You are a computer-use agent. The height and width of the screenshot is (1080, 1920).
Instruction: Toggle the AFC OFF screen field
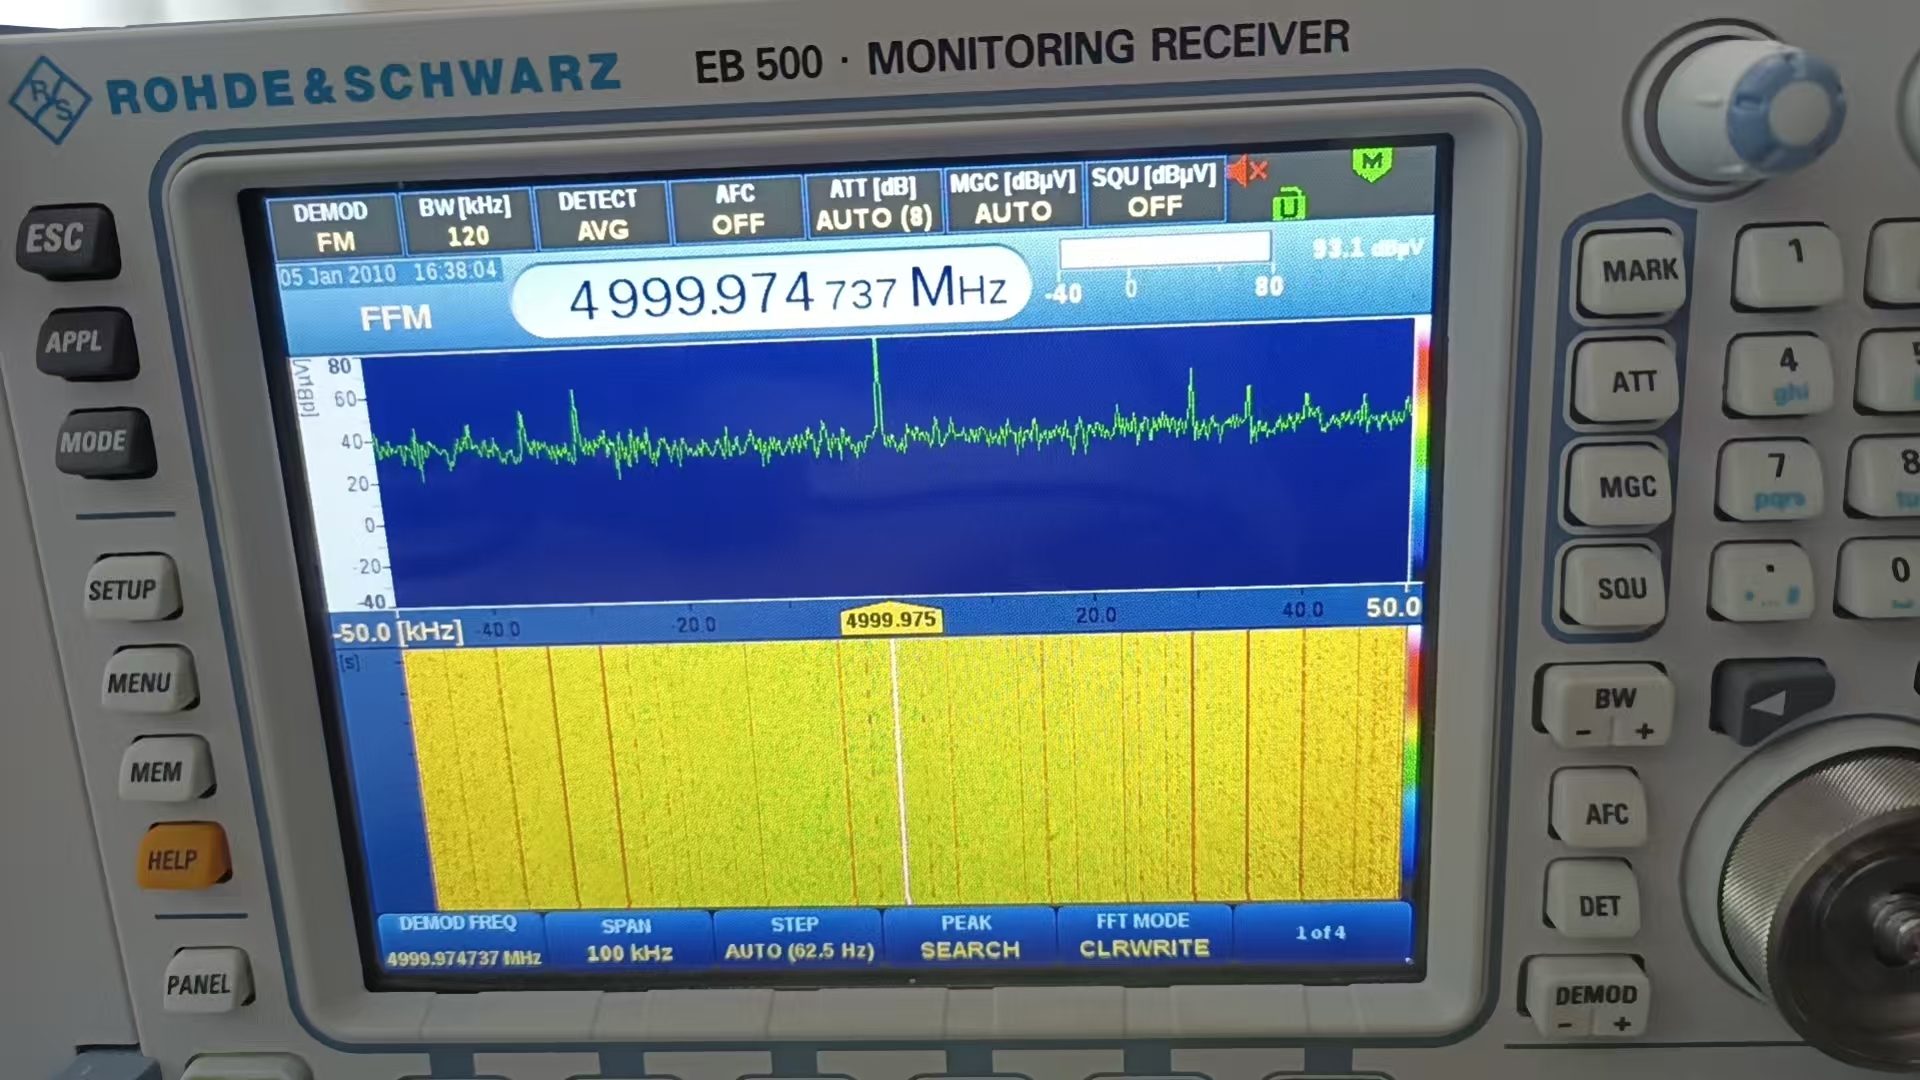[737, 210]
